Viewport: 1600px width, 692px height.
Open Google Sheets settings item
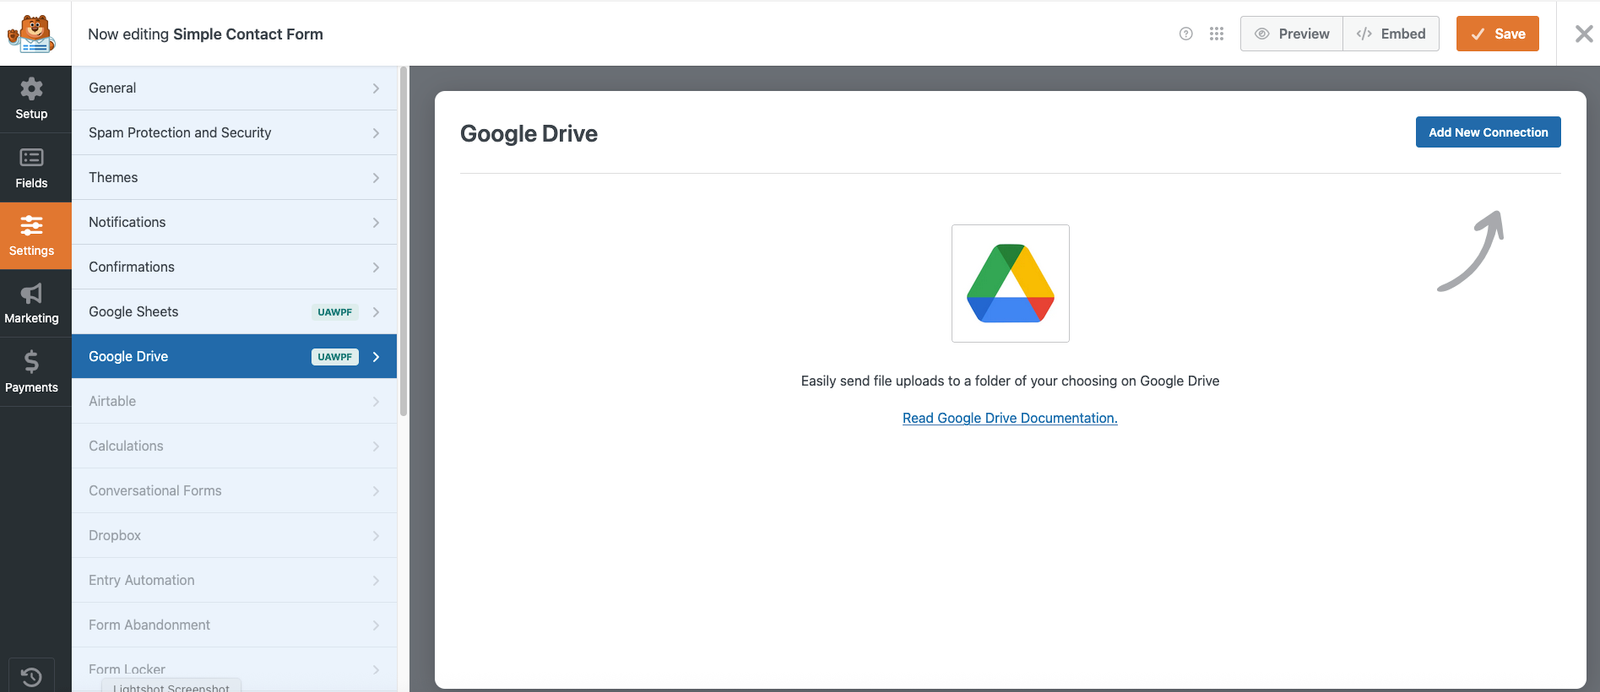(x=134, y=312)
